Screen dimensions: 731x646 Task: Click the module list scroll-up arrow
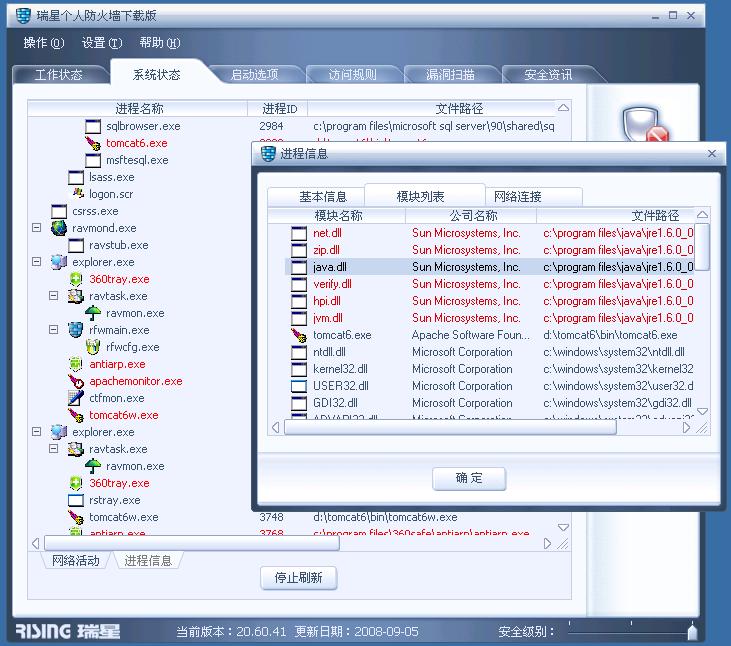(x=702, y=215)
